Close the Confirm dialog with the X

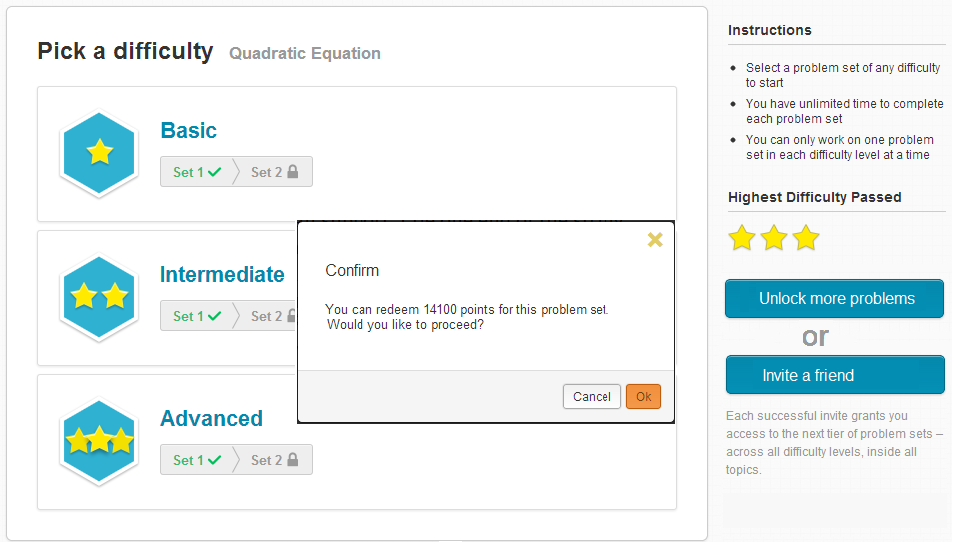tap(655, 240)
